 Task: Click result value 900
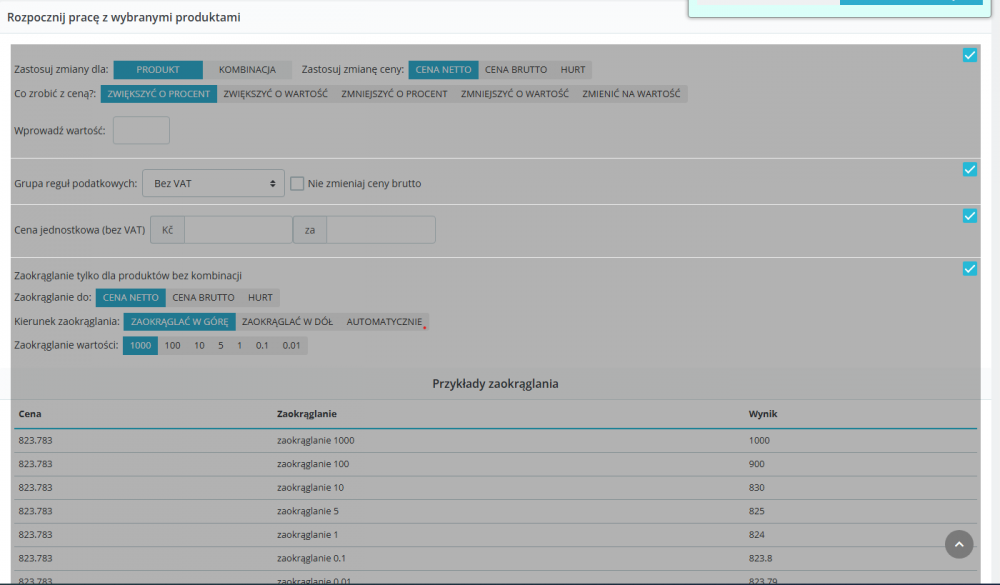click(756, 464)
